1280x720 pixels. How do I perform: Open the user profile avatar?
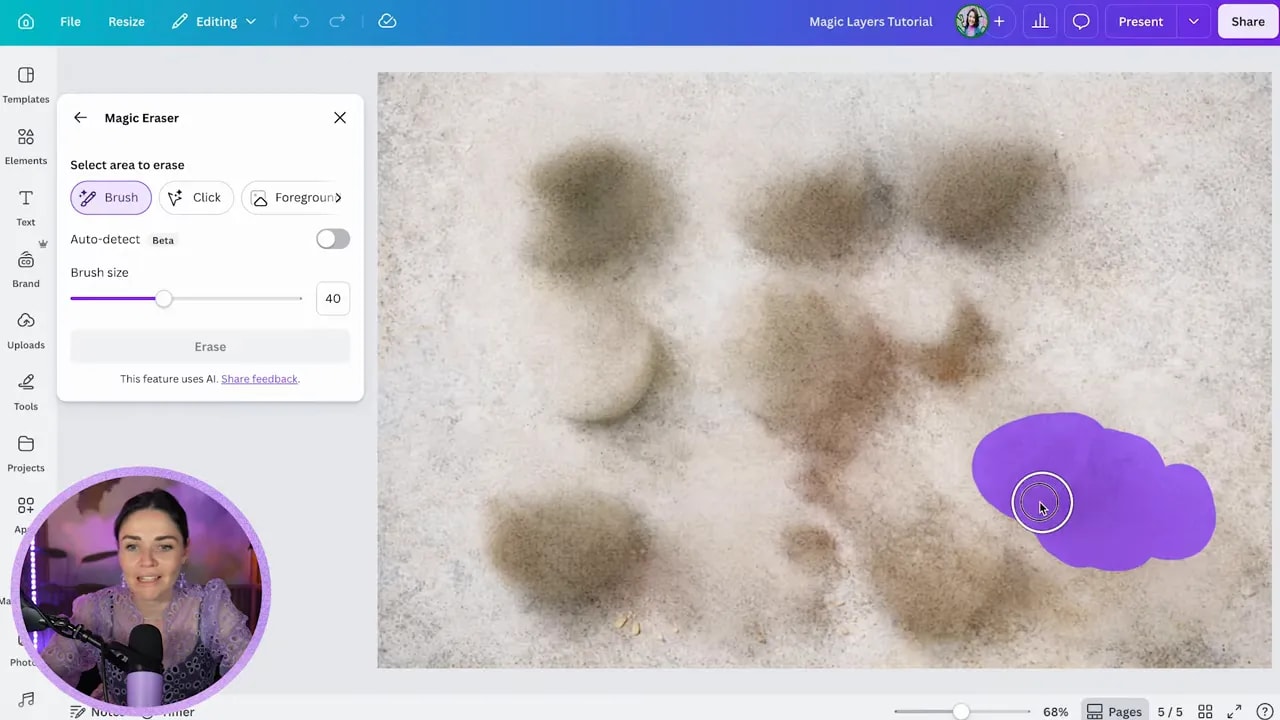tap(971, 21)
